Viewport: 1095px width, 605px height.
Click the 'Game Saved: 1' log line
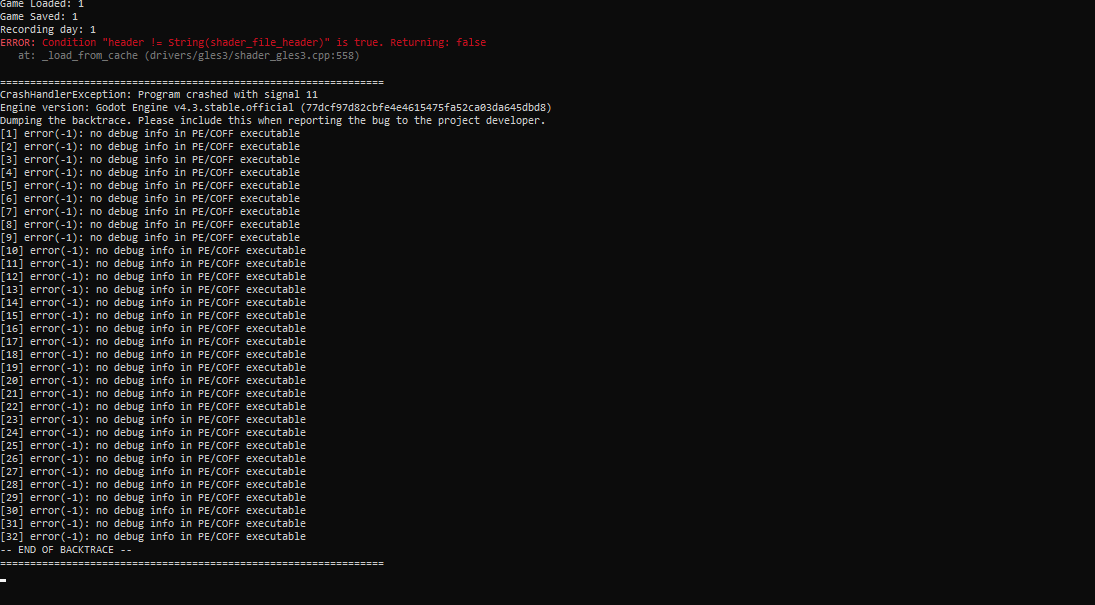click(x=38, y=17)
